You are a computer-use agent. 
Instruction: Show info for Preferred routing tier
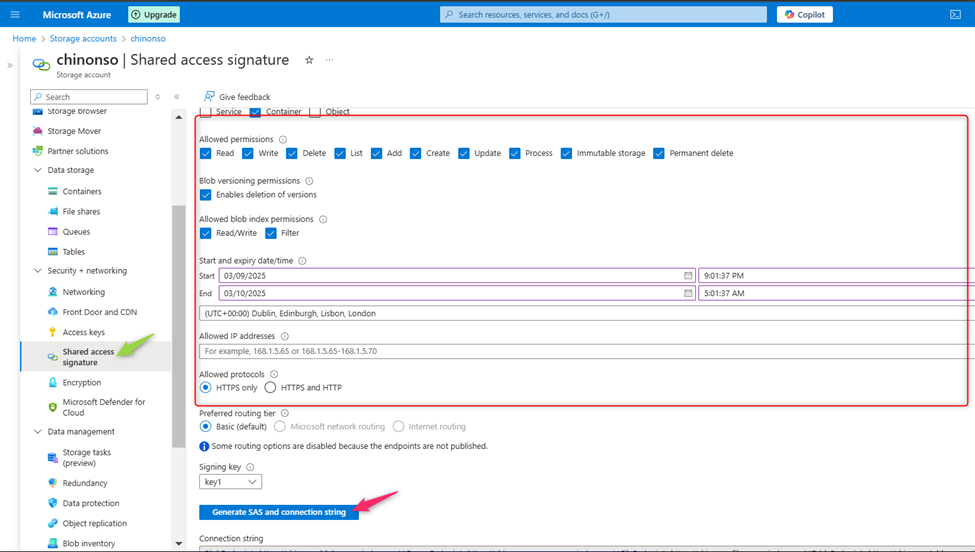(x=285, y=413)
